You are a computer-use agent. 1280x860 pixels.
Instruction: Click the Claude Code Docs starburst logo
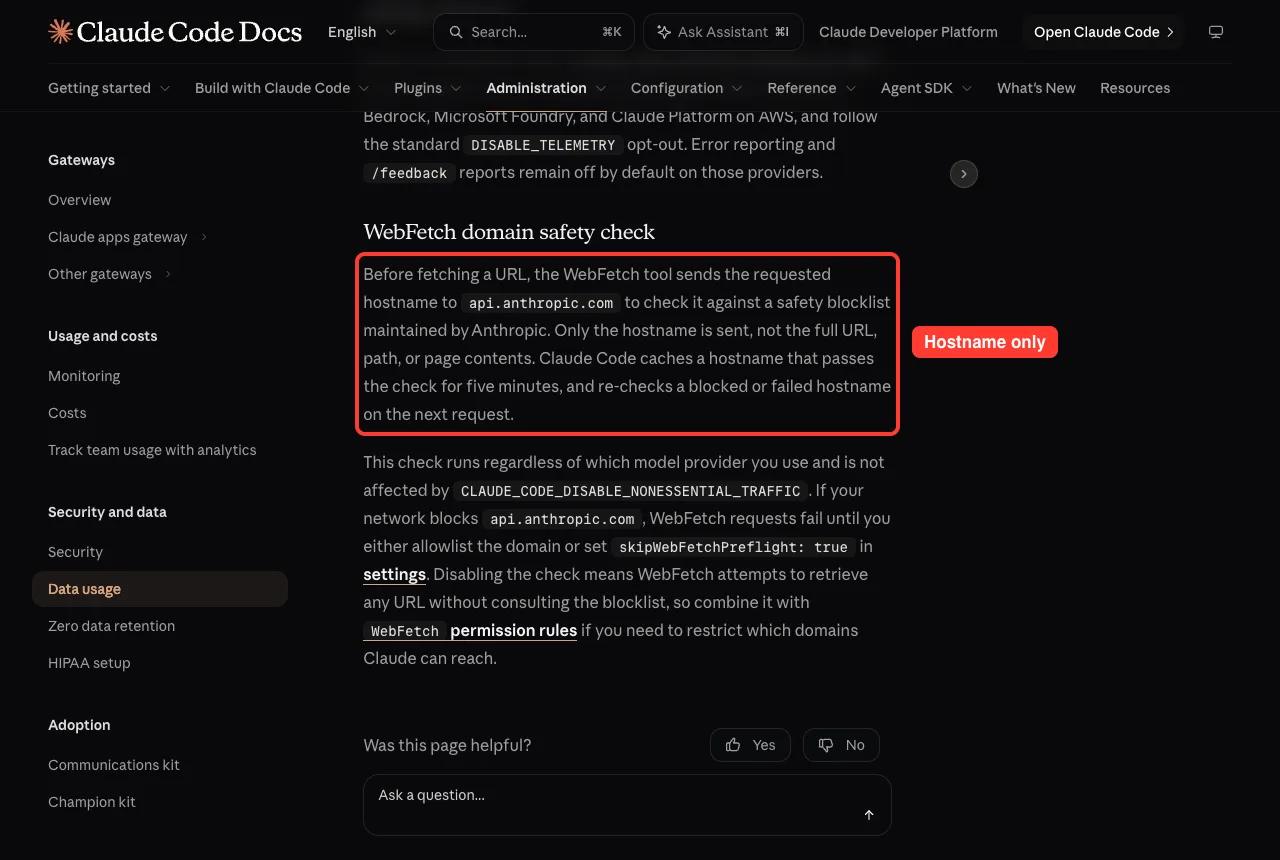pos(60,32)
